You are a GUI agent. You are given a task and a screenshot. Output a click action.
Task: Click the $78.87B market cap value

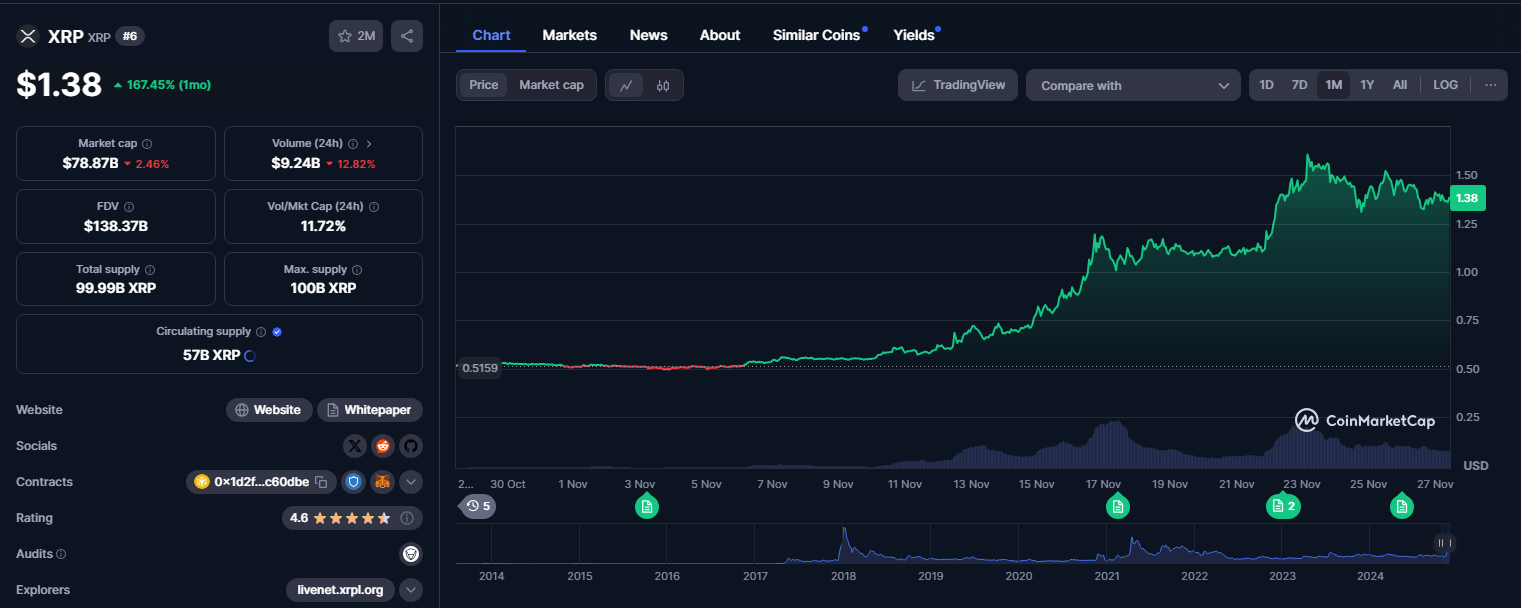90,163
